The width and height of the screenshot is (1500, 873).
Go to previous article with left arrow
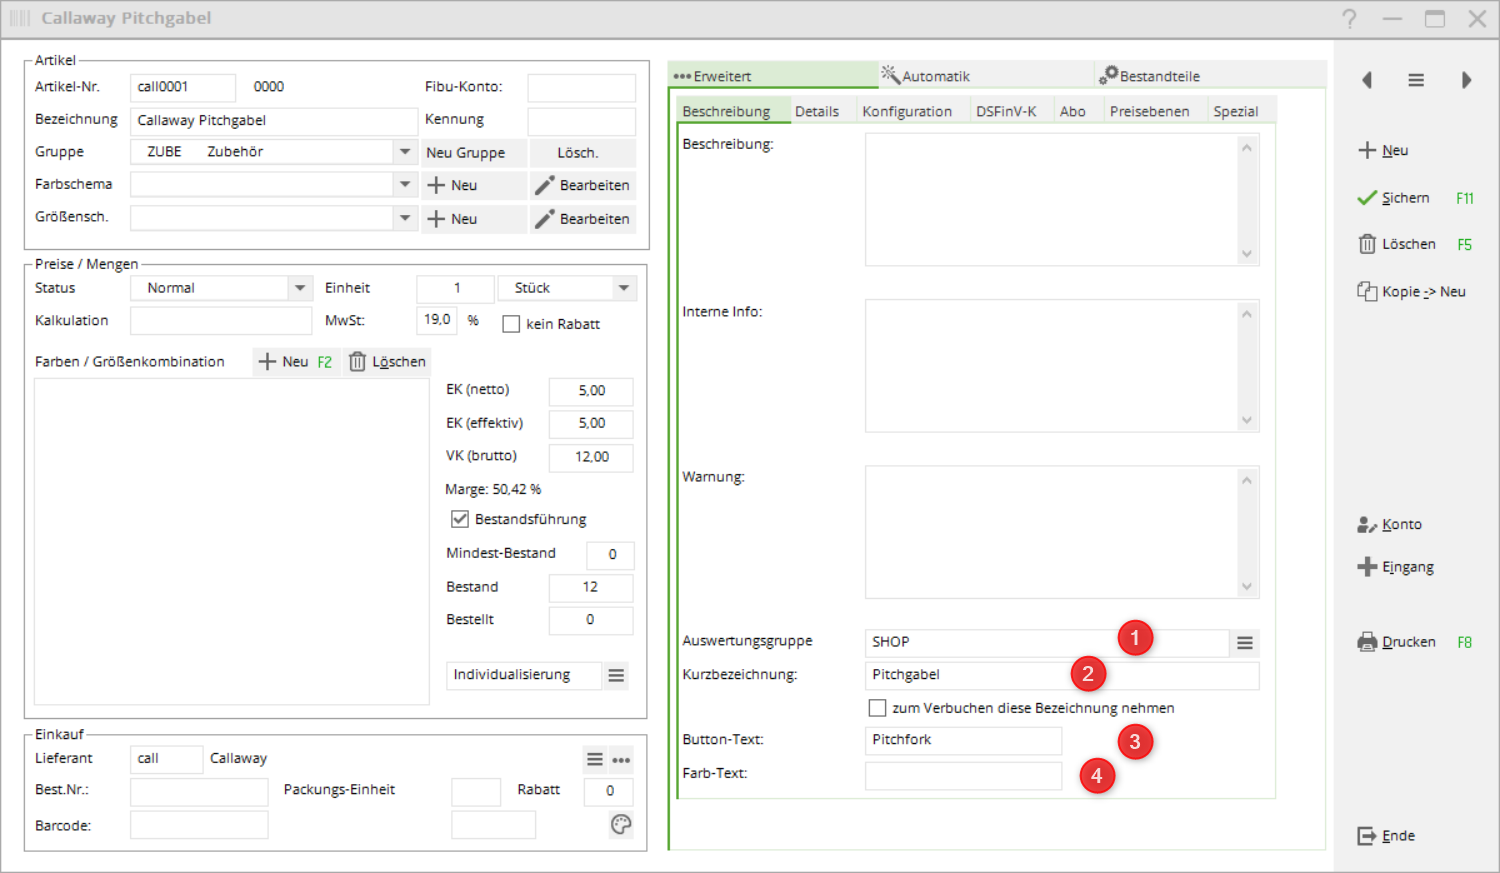click(x=1367, y=80)
